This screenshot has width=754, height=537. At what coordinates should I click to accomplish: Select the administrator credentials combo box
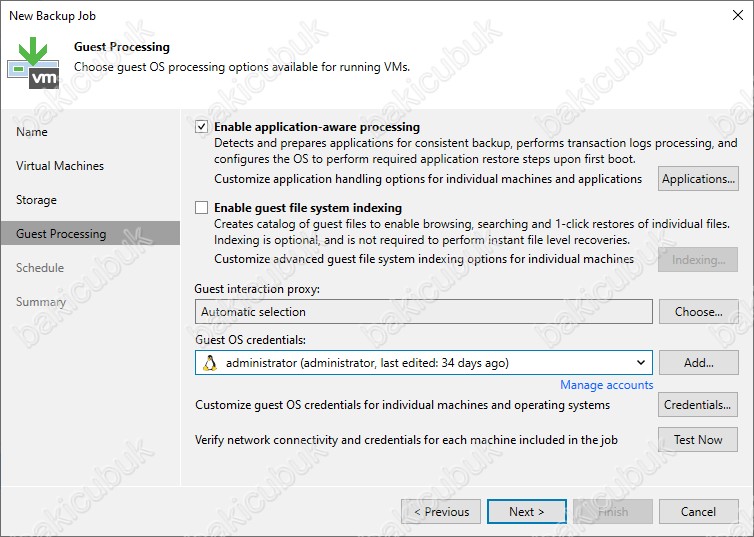[424, 363]
